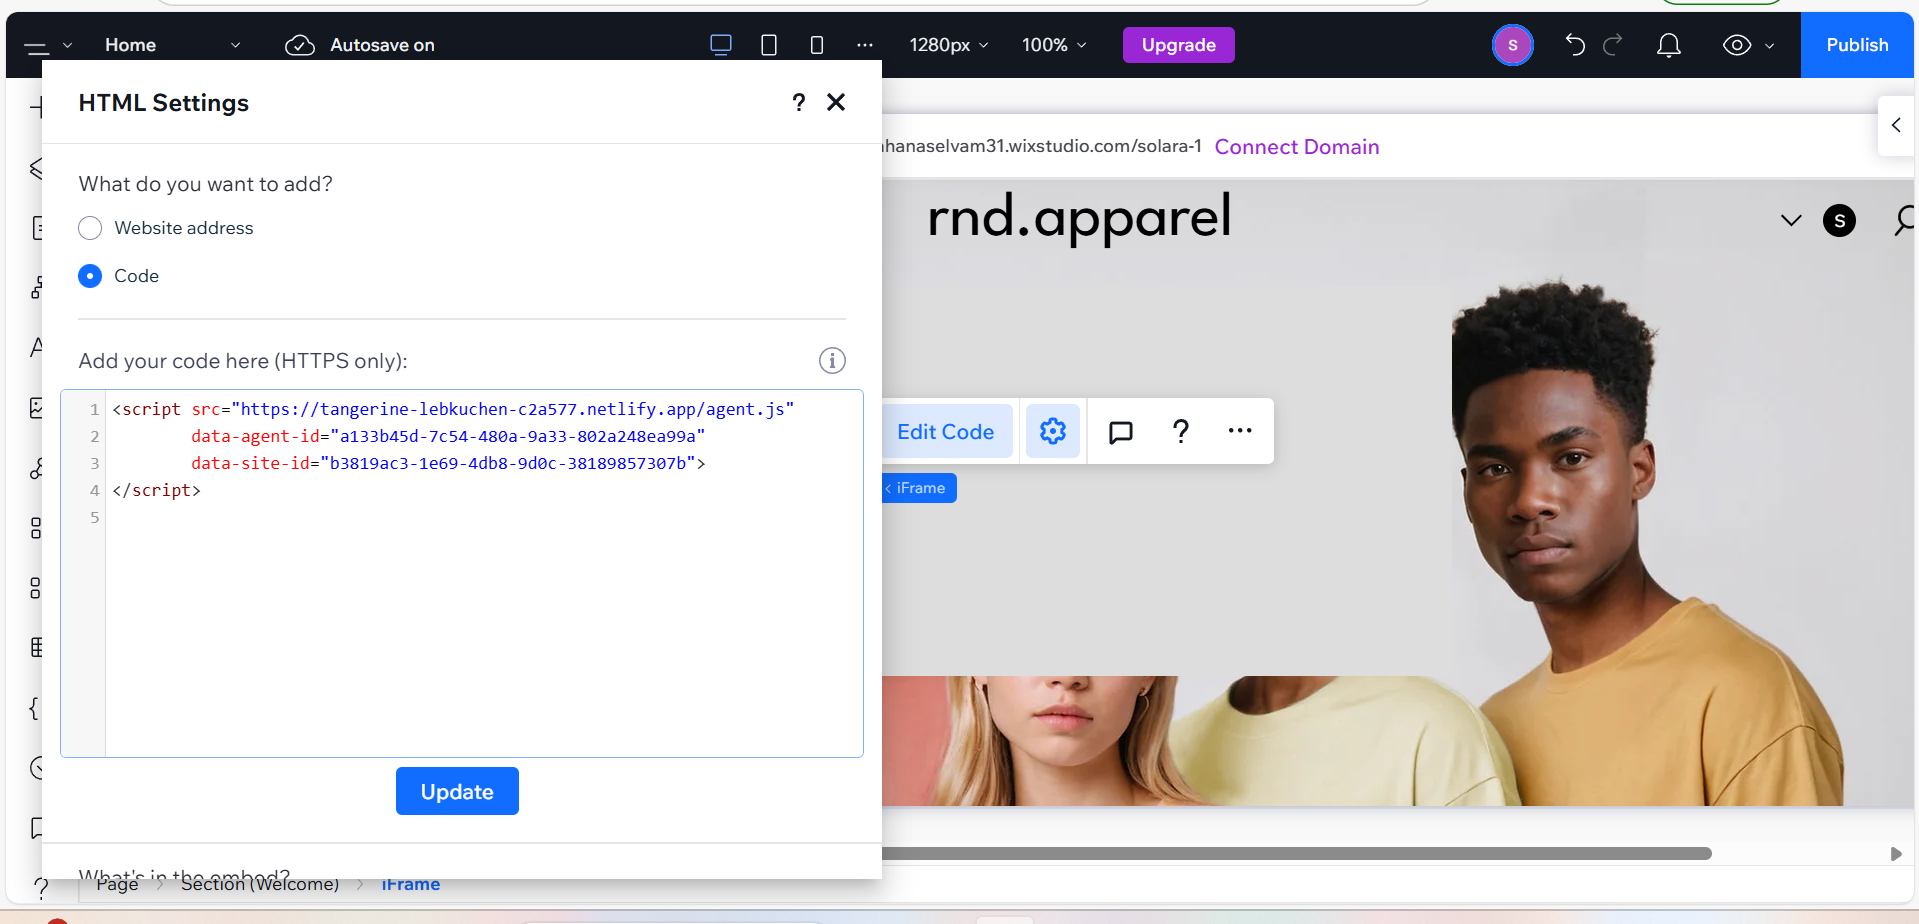Screen dimensions: 1919x924
Task: Select Section (Welcome) in the breadcrumb
Action: coord(260,884)
